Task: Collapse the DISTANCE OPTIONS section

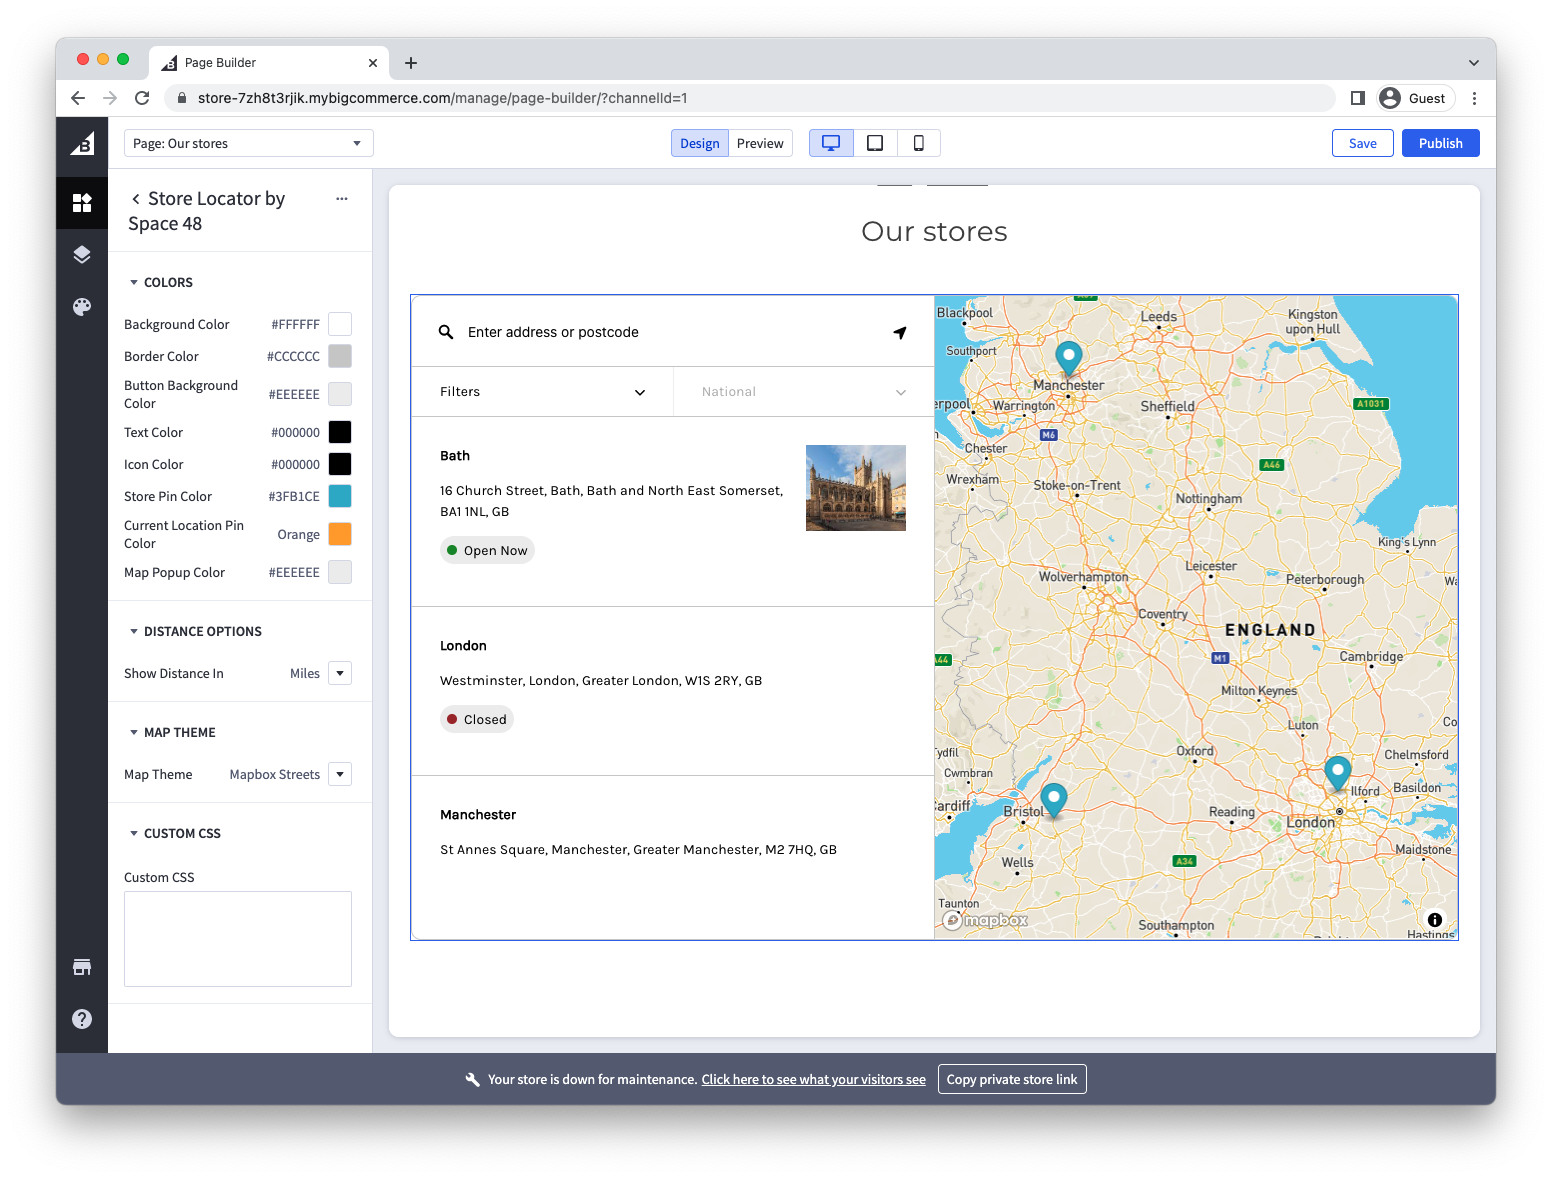Action: coord(196,632)
